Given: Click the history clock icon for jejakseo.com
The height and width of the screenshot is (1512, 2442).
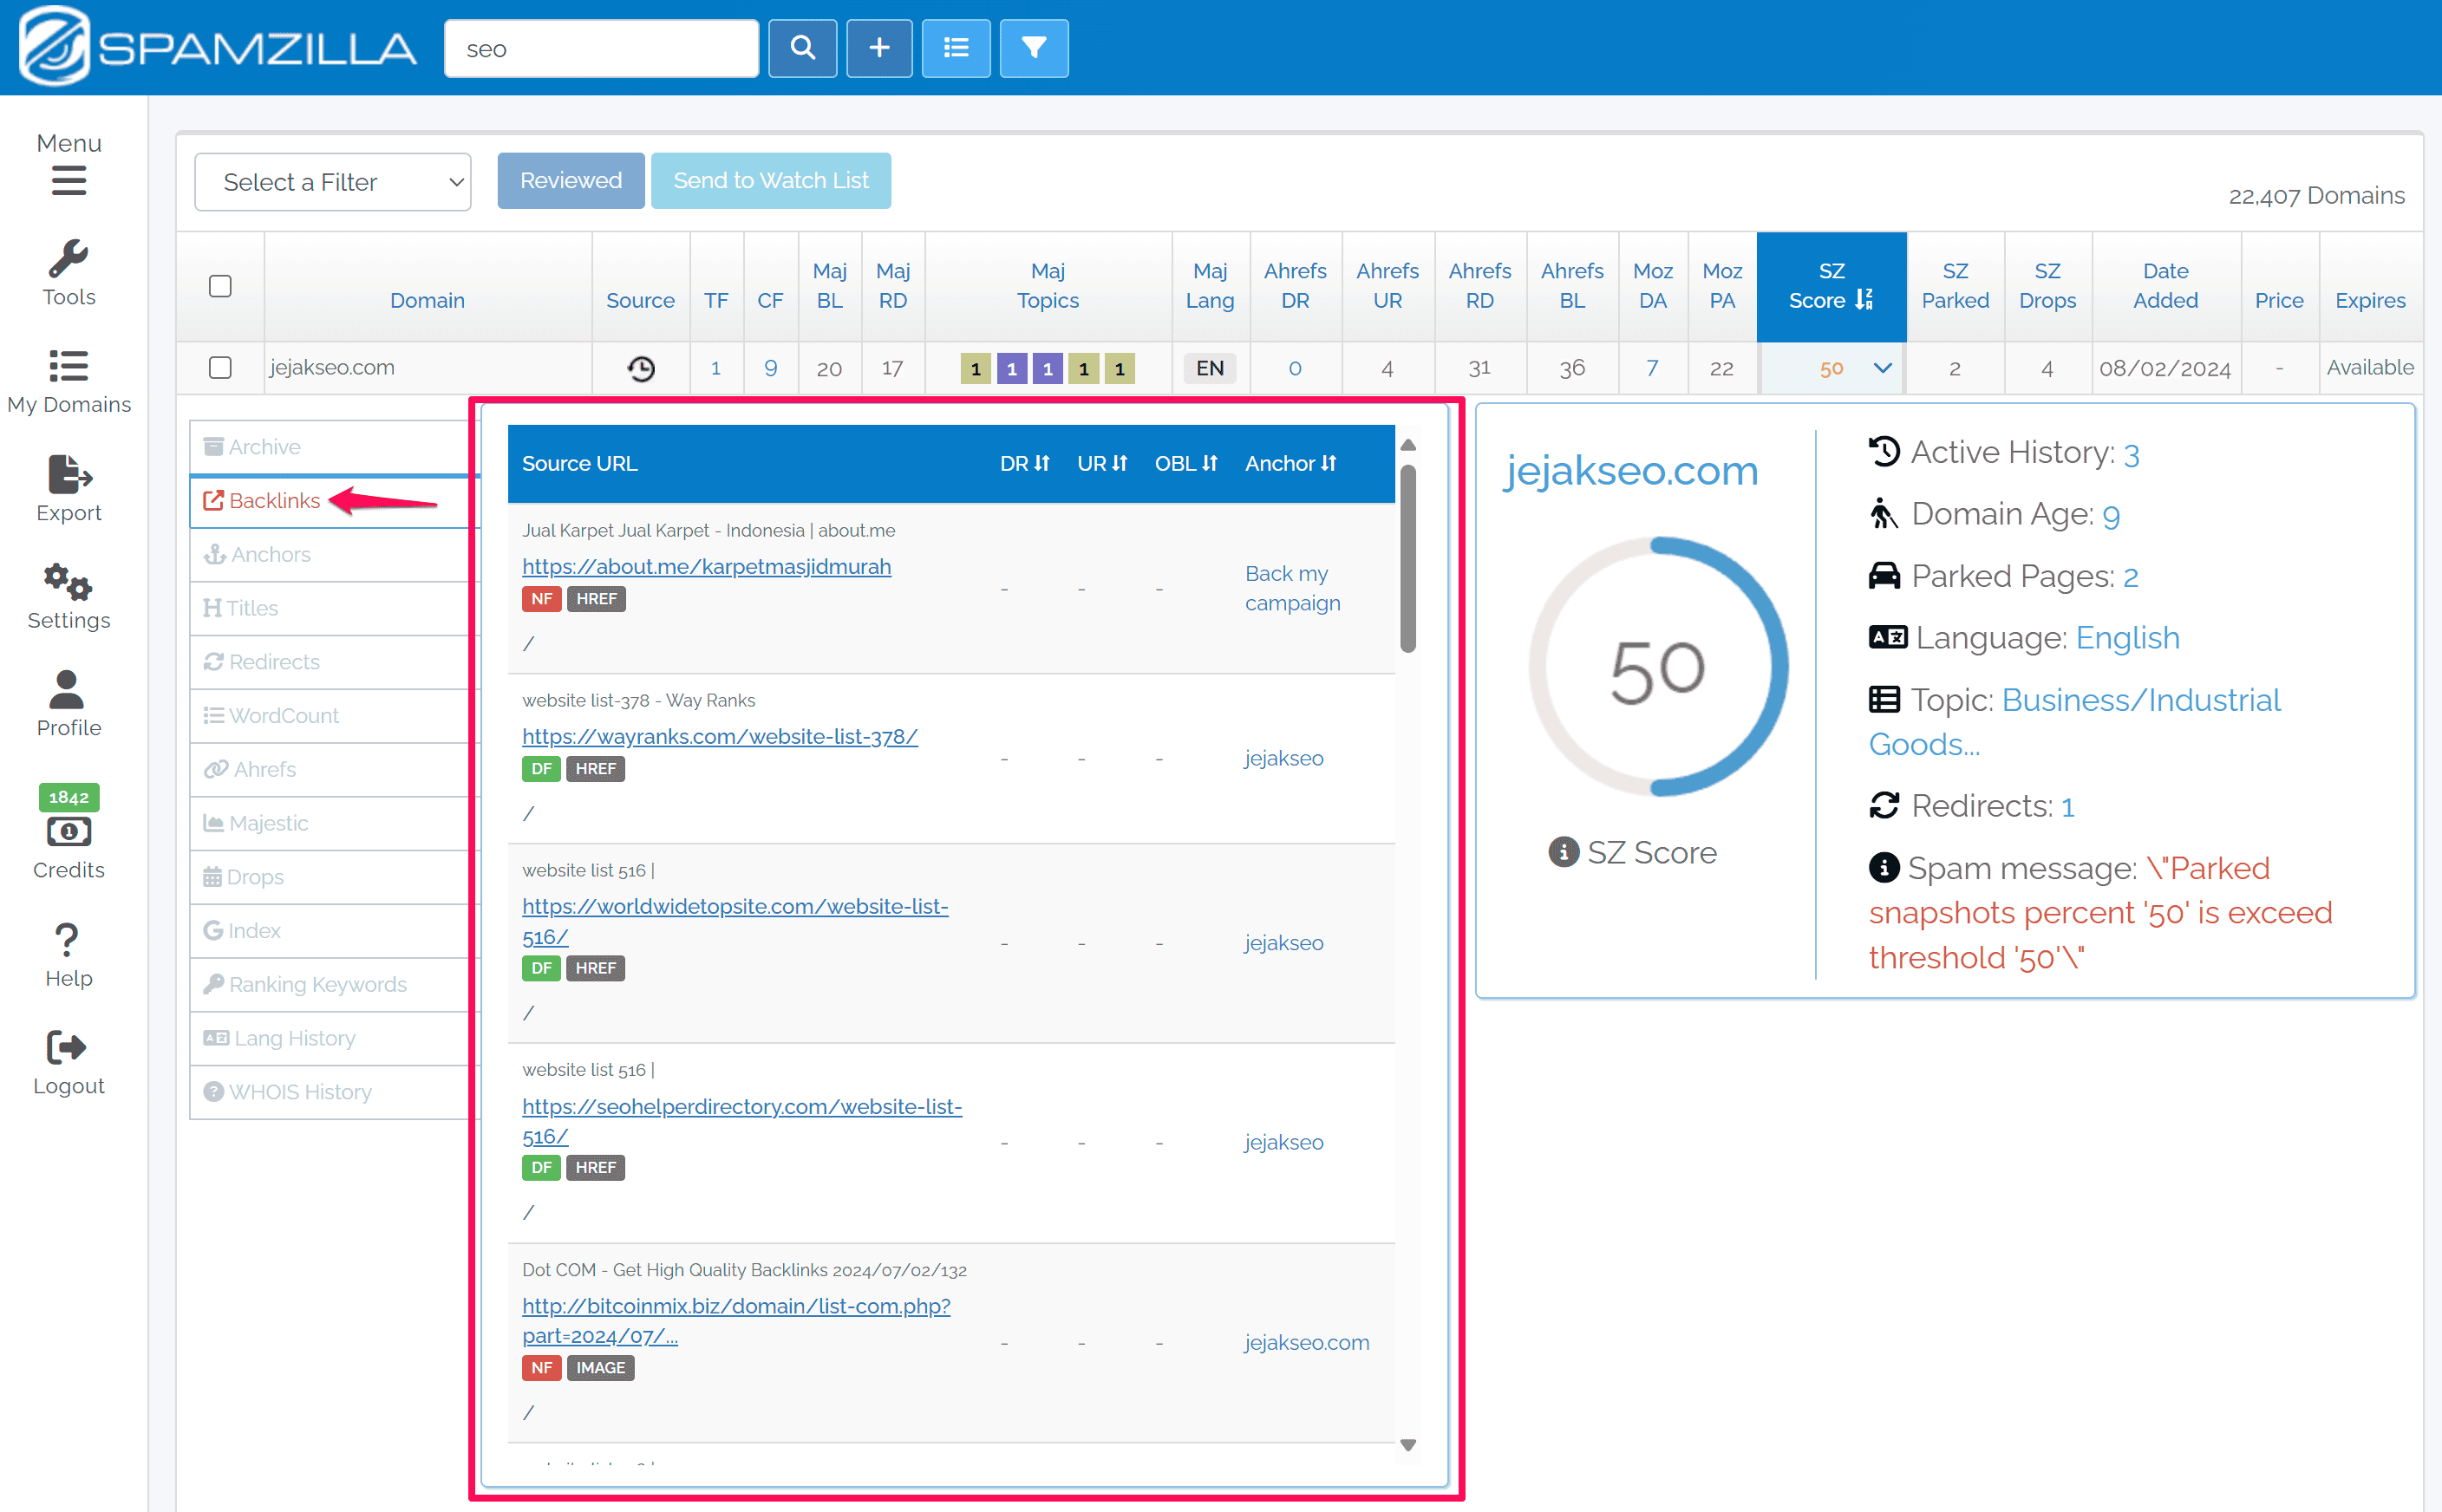Looking at the screenshot, I should [x=641, y=368].
